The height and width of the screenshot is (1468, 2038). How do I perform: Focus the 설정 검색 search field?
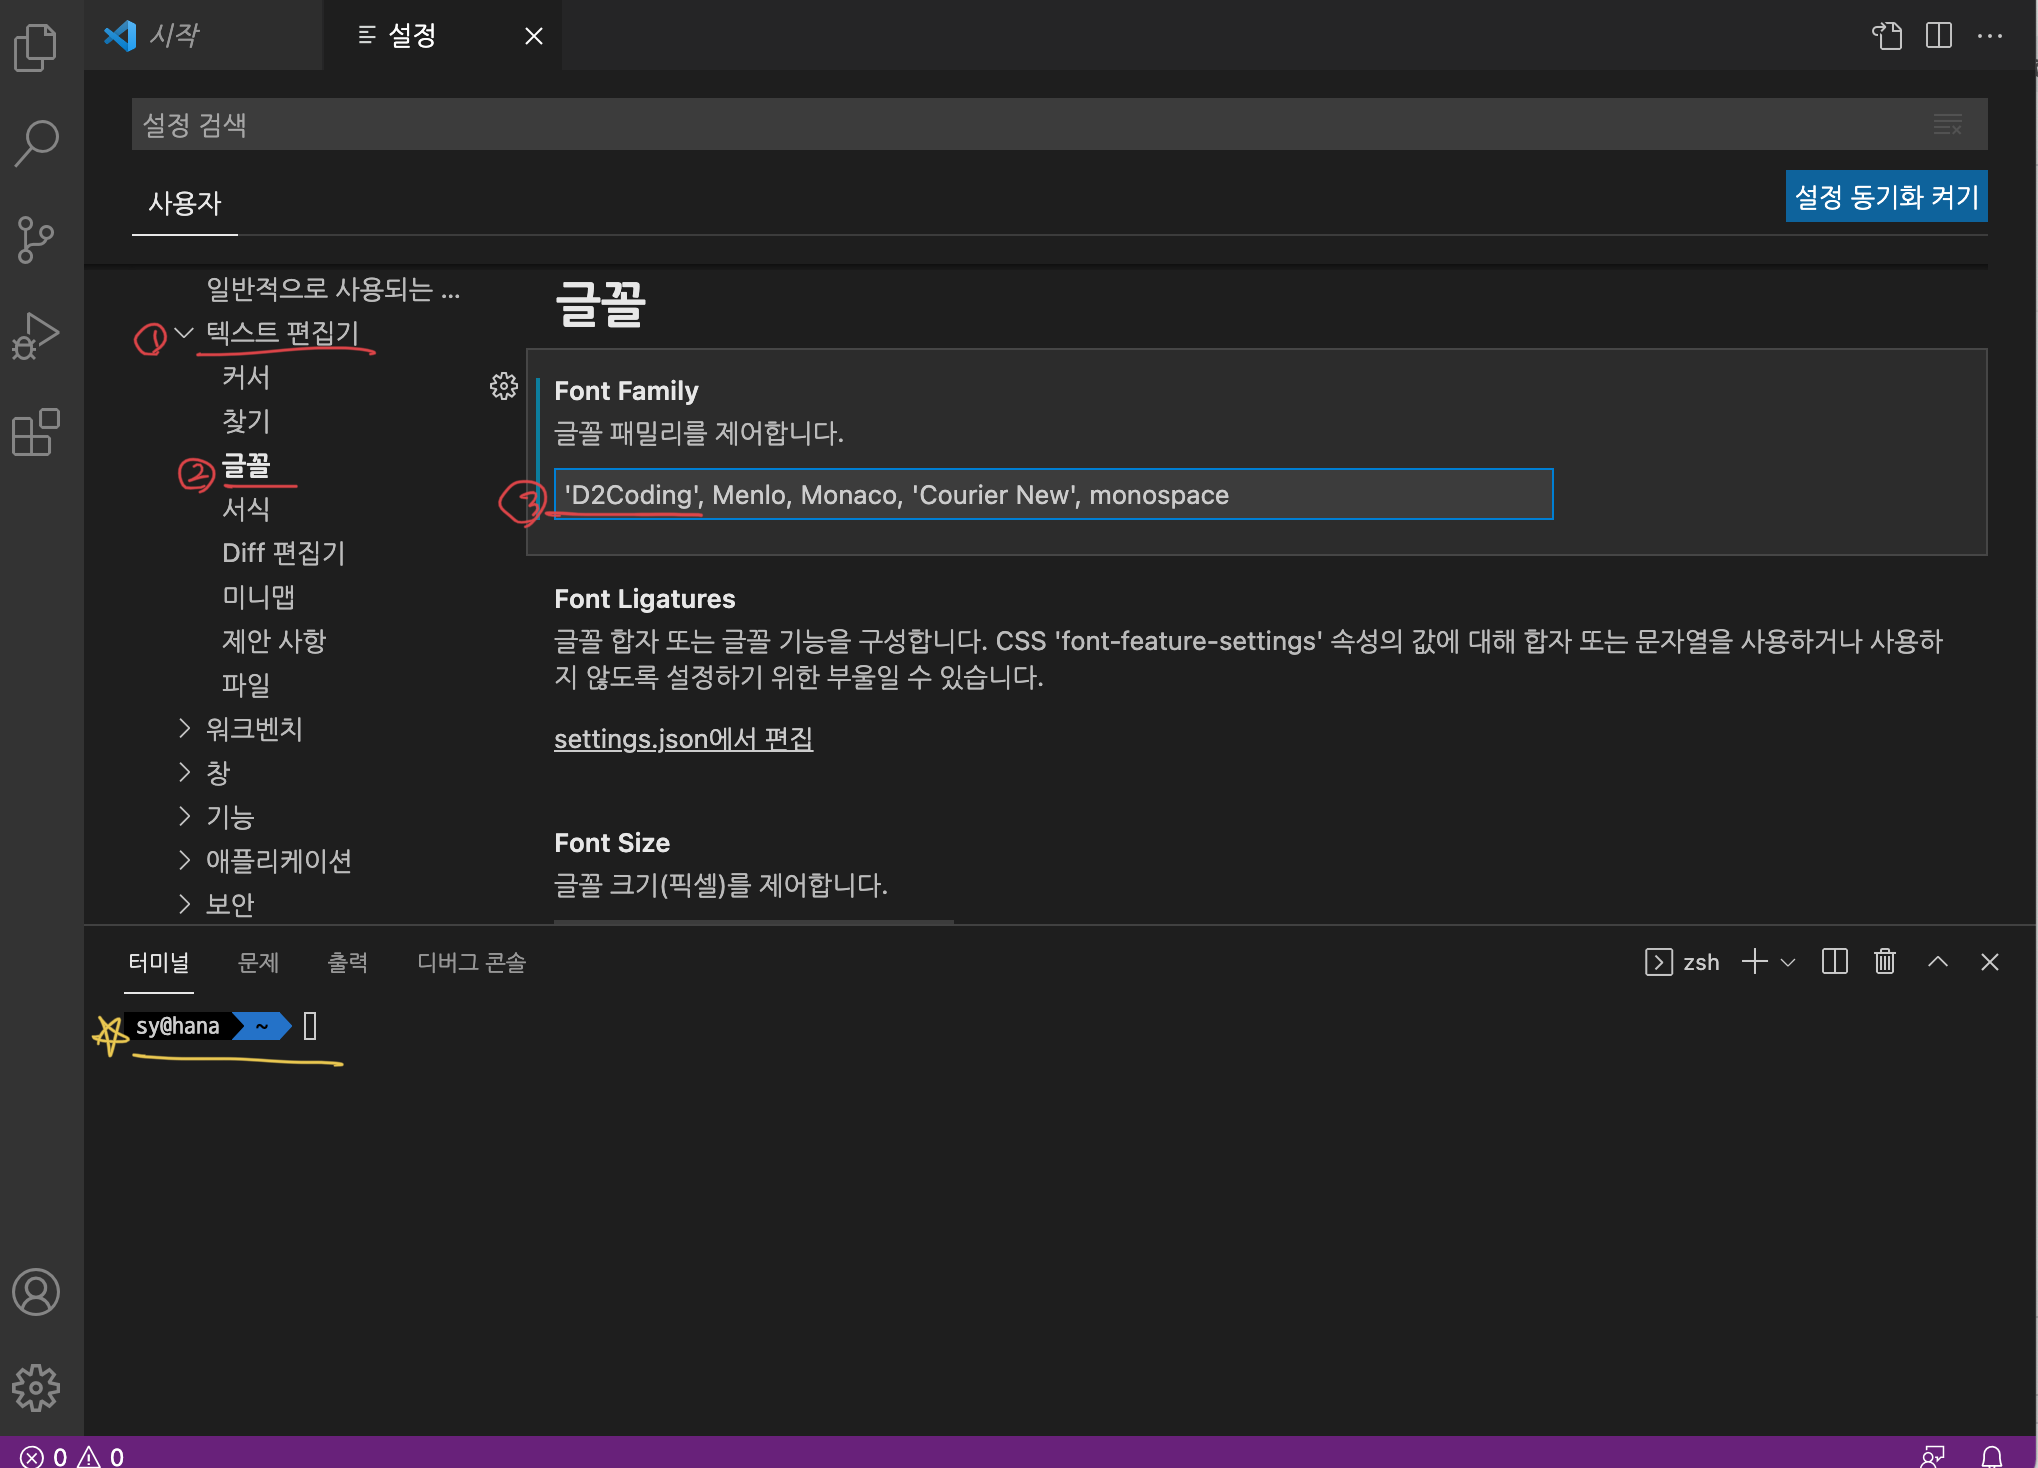coord(1059,124)
